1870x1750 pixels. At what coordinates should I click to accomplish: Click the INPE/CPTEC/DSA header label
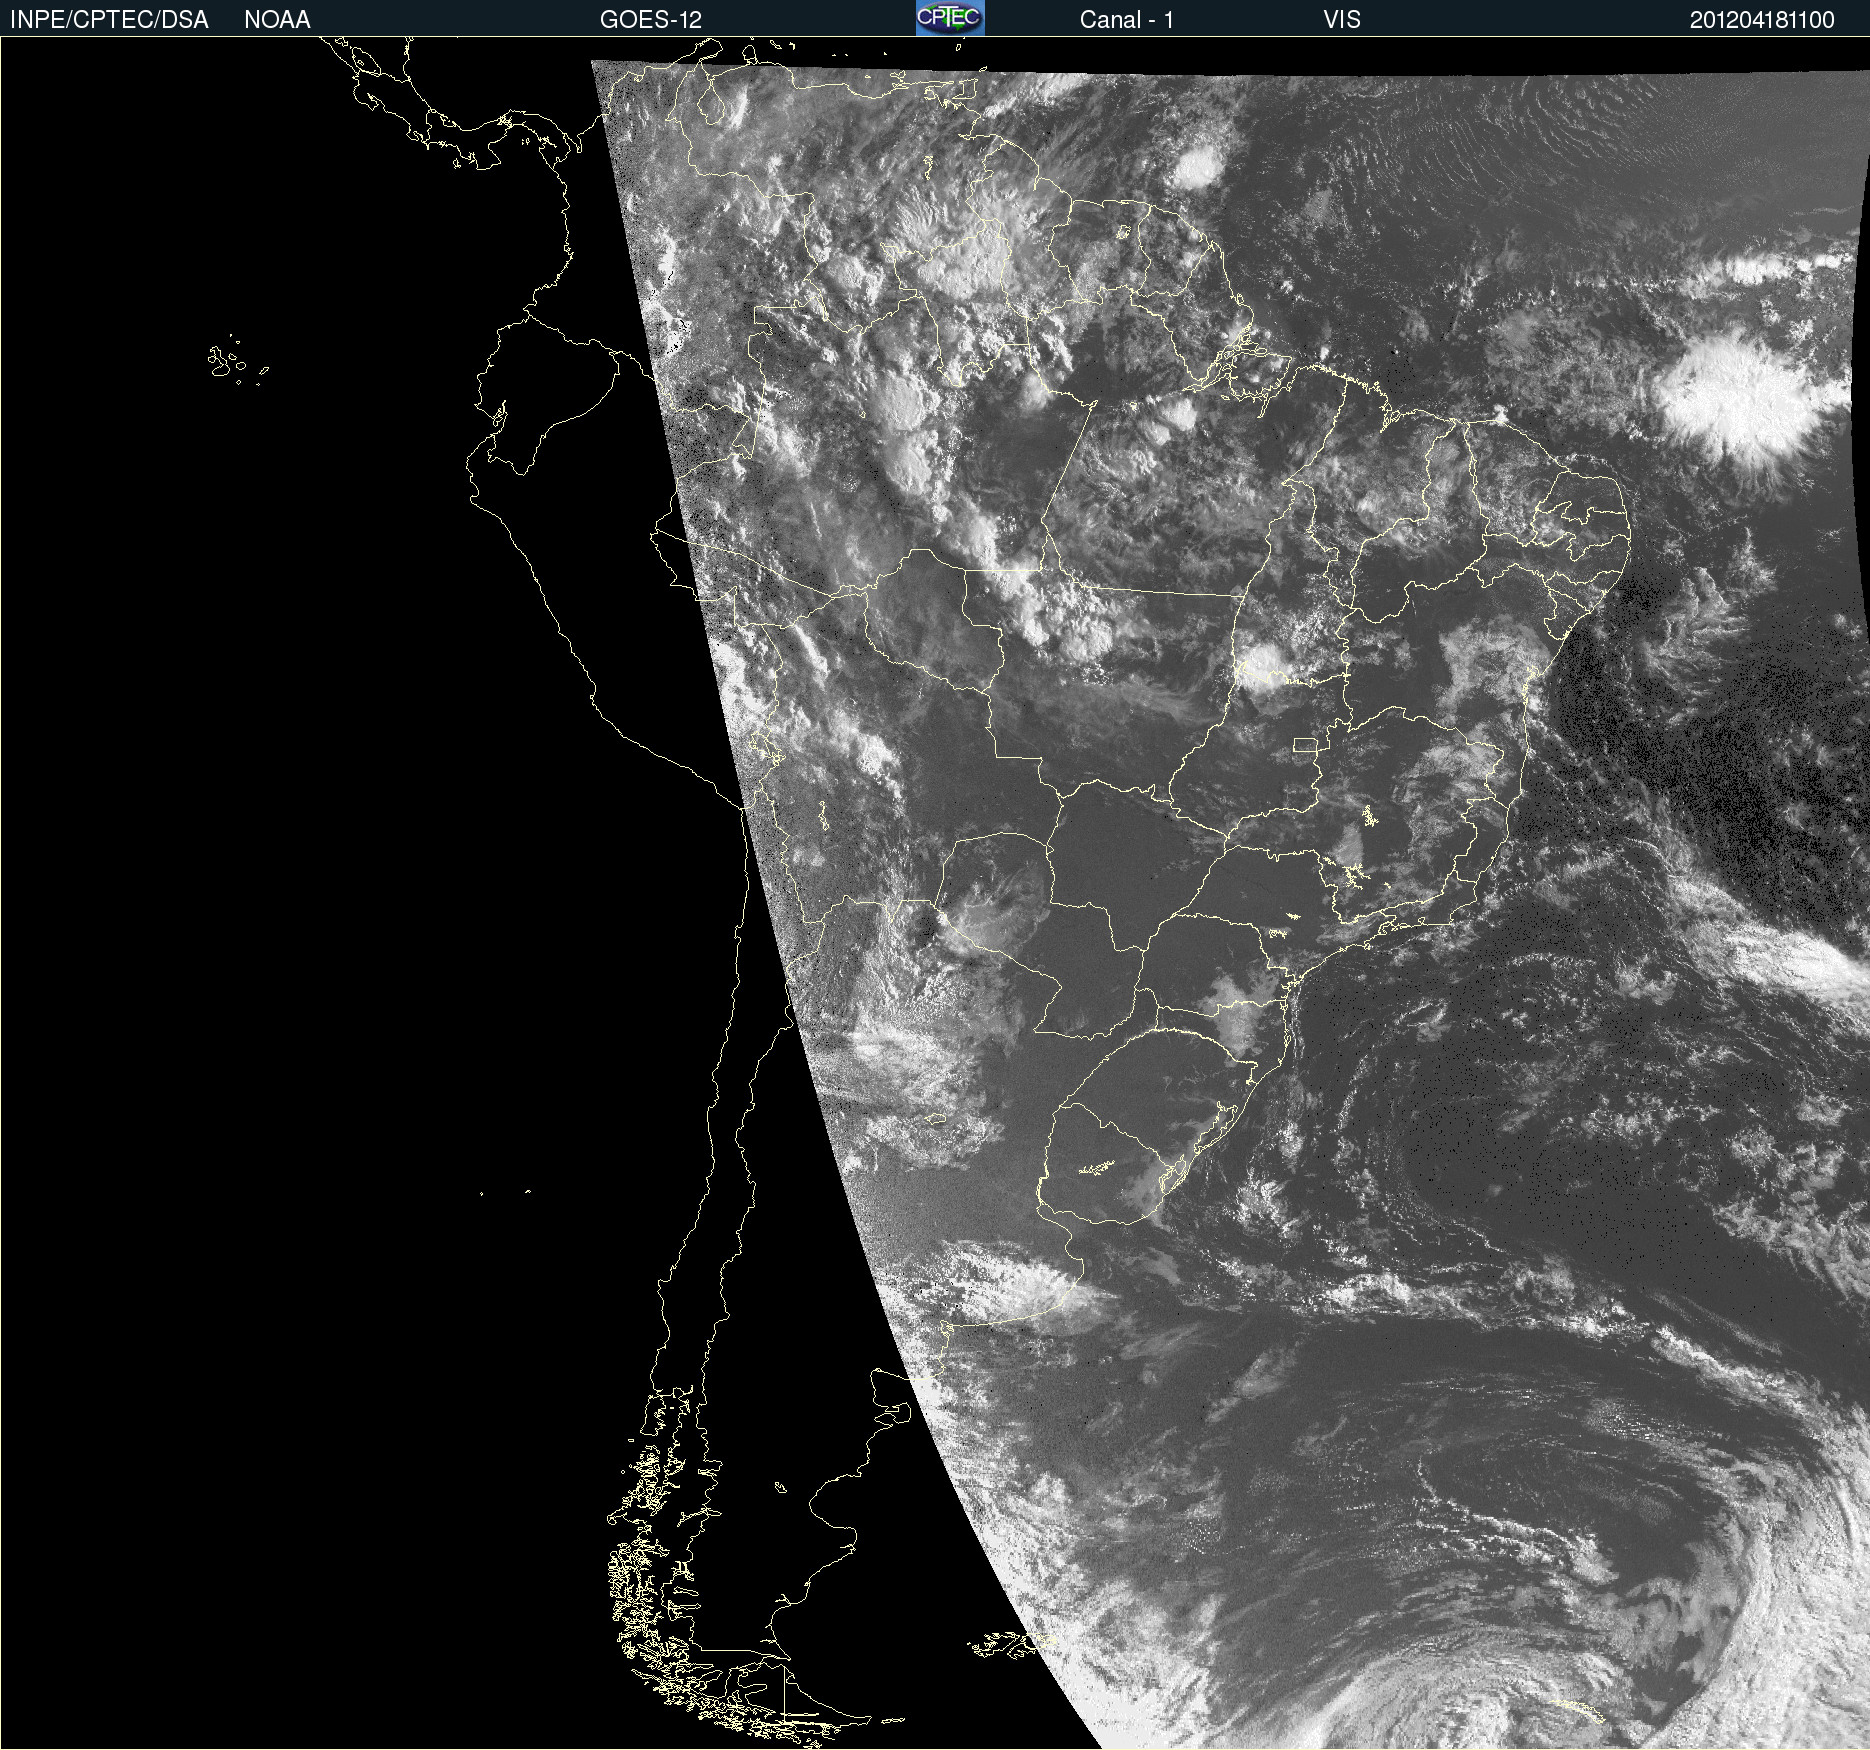109,20
